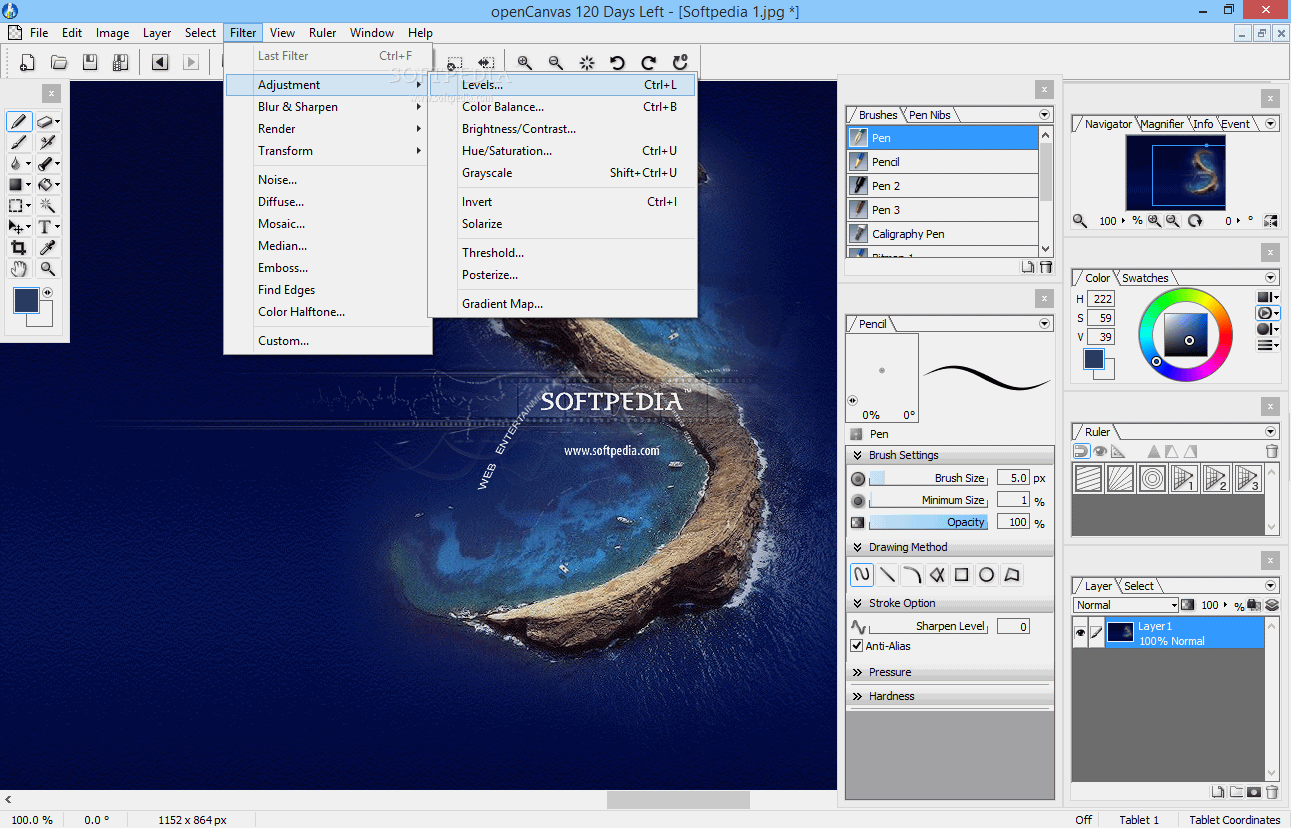Click the foreground color swatch in Color panel
1291x828 pixels.
(x=1094, y=358)
